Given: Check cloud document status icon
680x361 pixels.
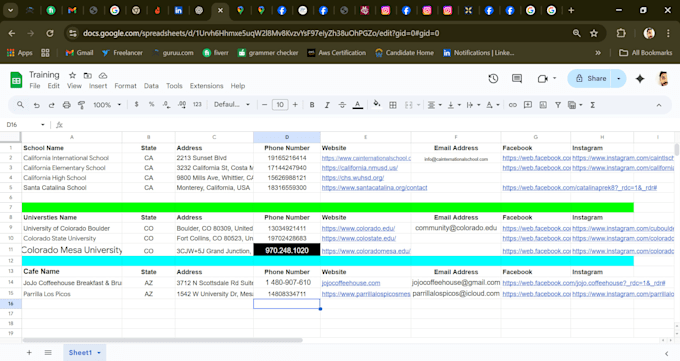Looking at the screenshot, I should point(103,75).
